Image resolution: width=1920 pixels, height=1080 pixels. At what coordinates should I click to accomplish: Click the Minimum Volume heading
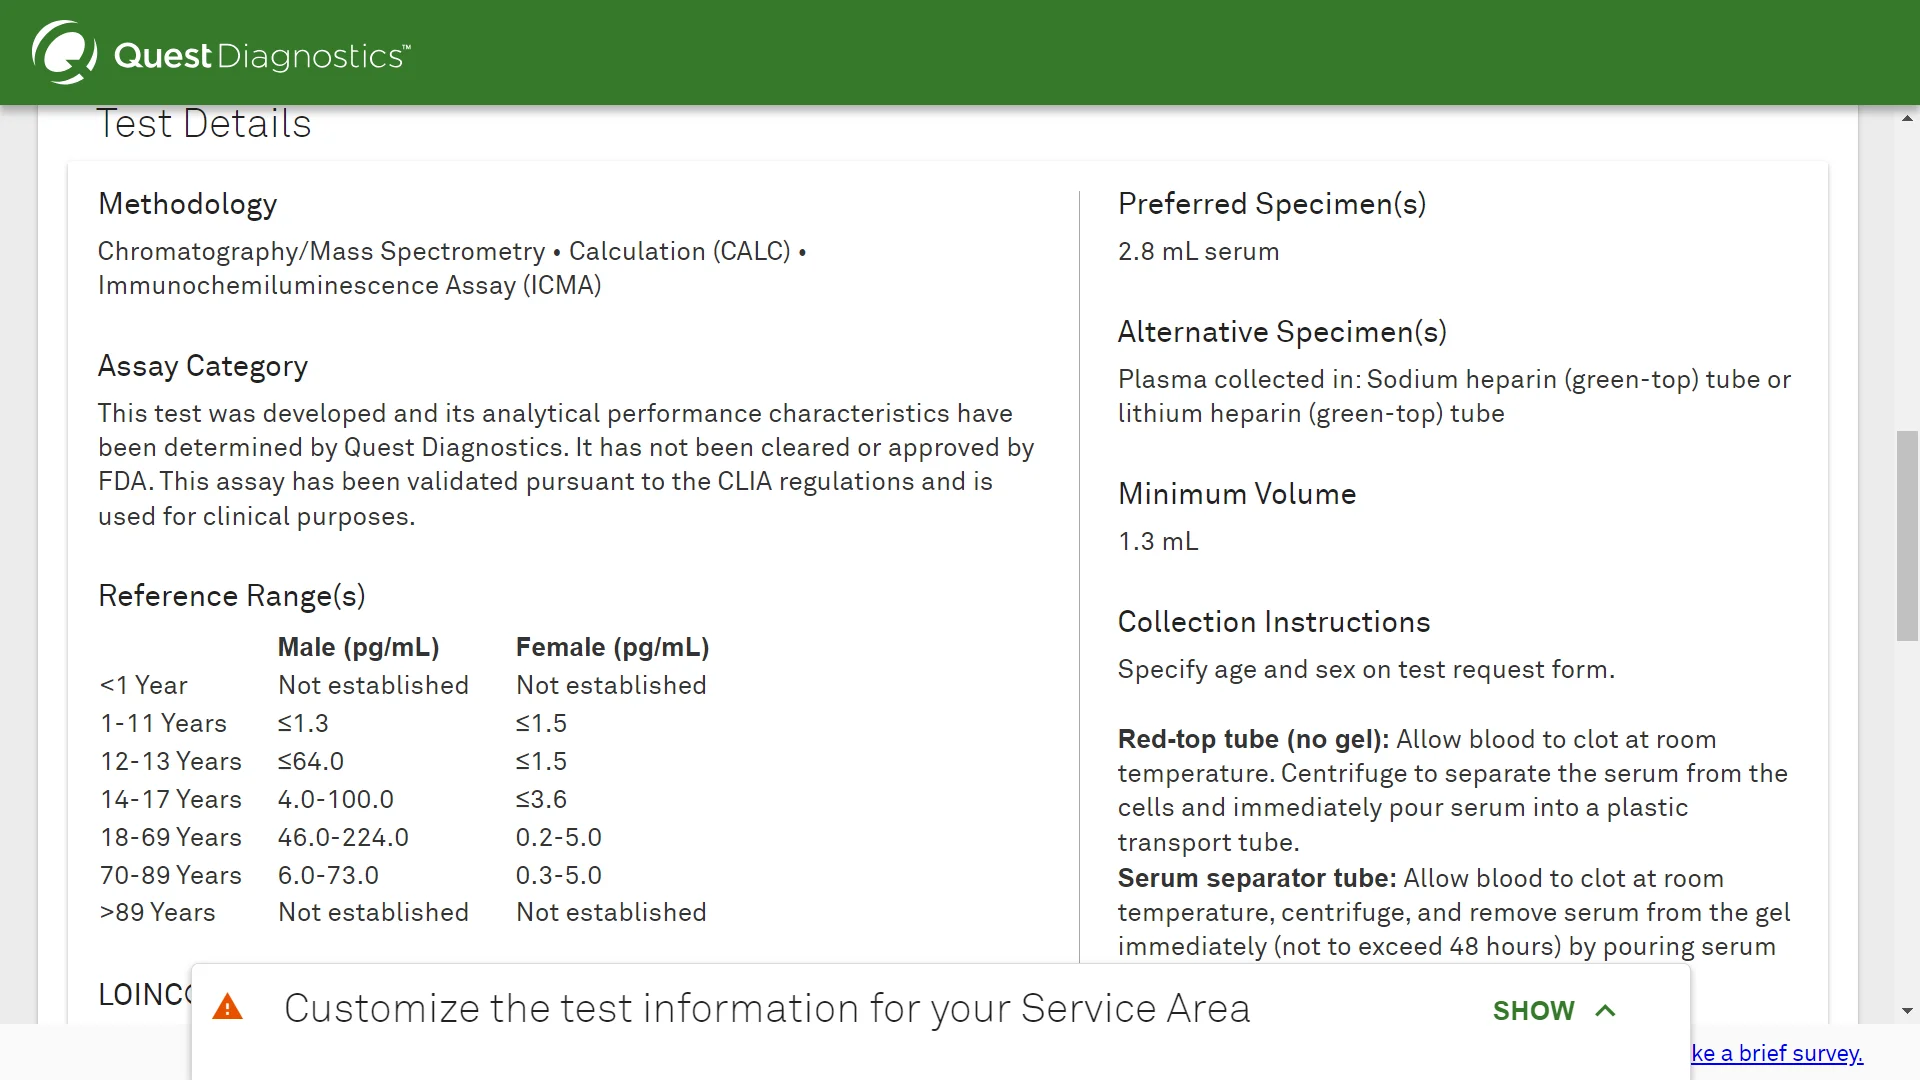[x=1237, y=494]
